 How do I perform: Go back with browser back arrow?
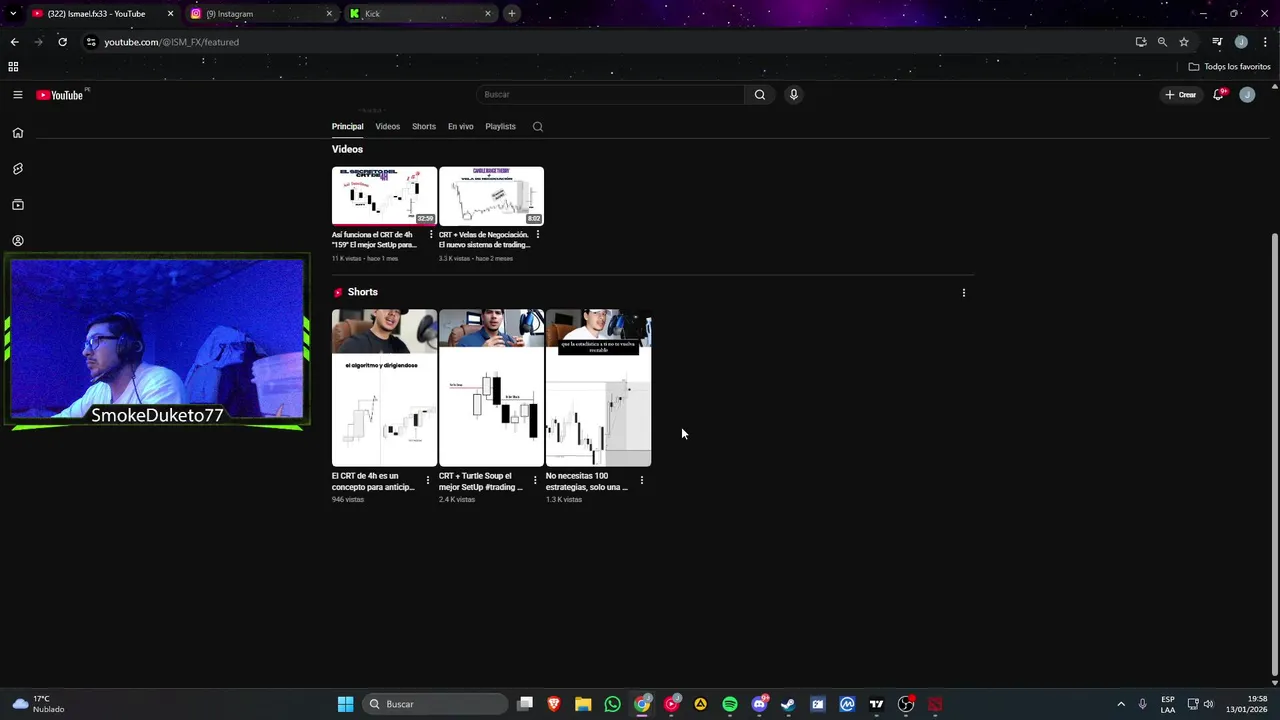pyautogui.click(x=14, y=42)
